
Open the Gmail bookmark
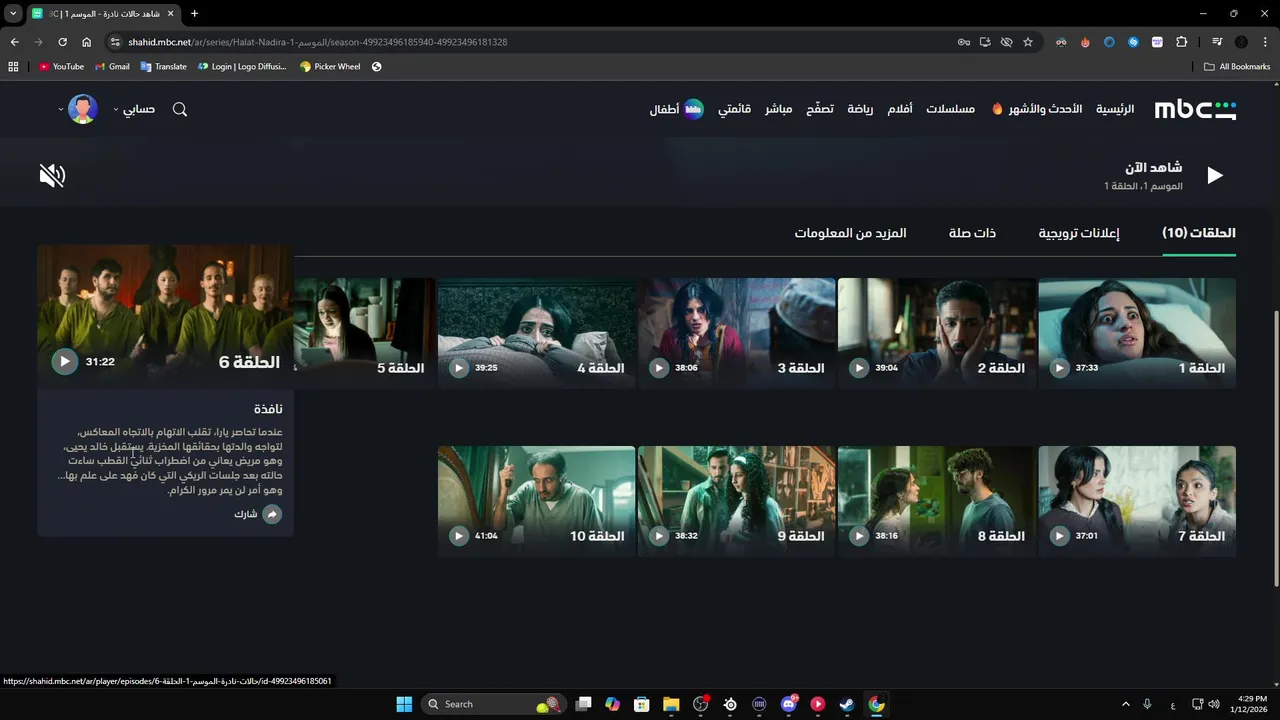tap(112, 67)
